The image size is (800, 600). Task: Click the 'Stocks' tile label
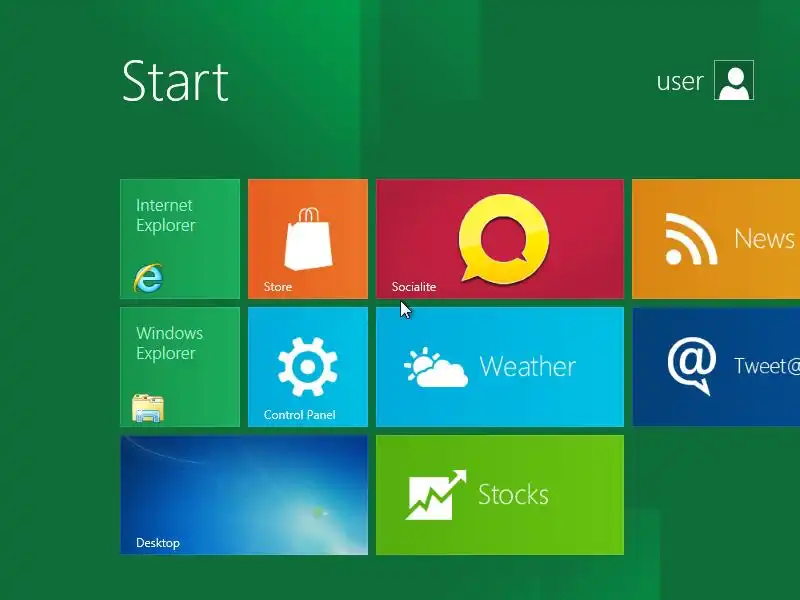[513, 494]
